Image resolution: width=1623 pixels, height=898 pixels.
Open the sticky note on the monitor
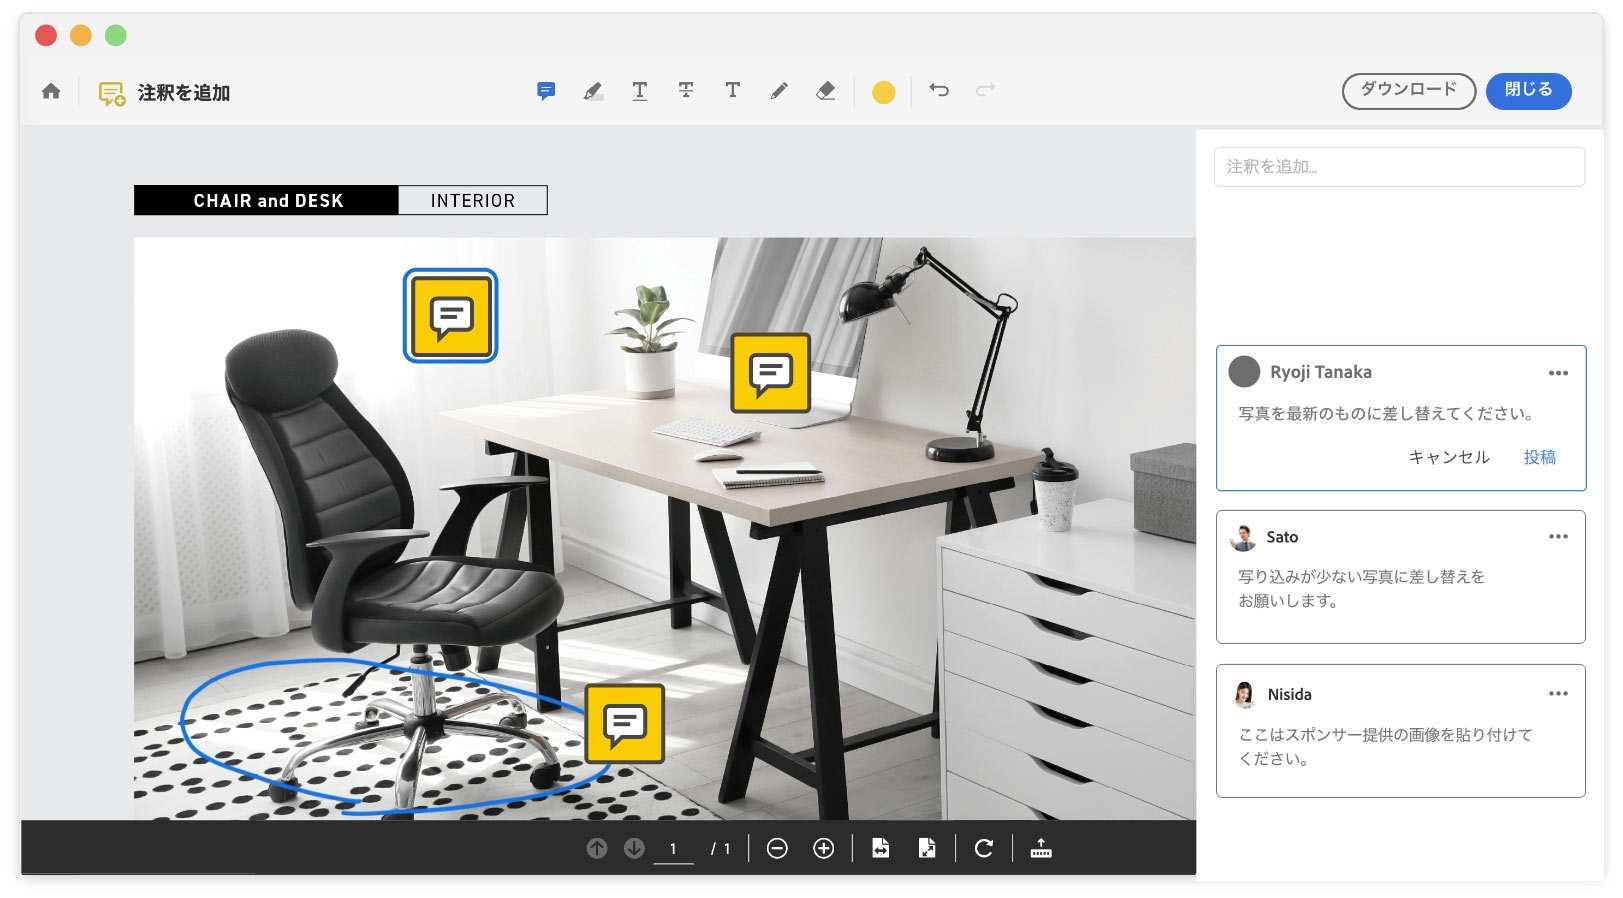tap(771, 373)
